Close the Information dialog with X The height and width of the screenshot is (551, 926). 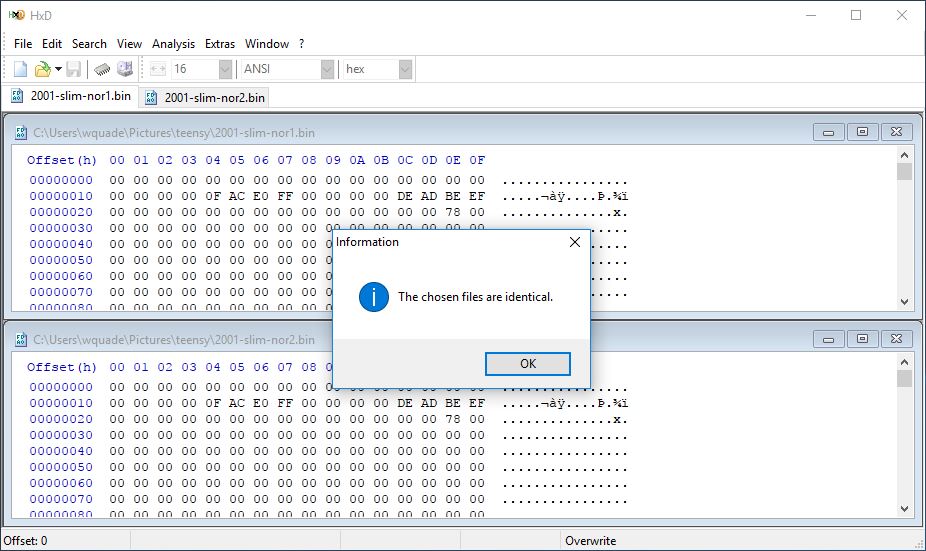(575, 242)
